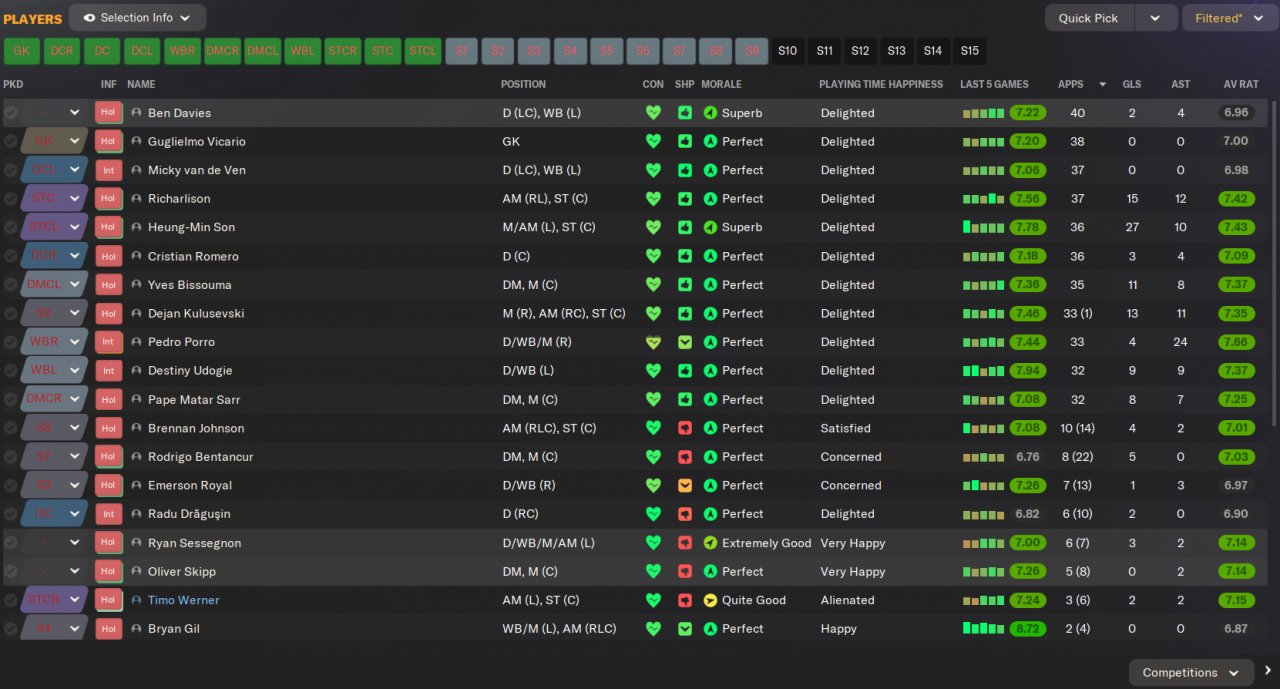The height and width of the screenshot is (689, 1280).
Task: Toggle the pick circle for Bryan Gil
Action: point(11,629)
